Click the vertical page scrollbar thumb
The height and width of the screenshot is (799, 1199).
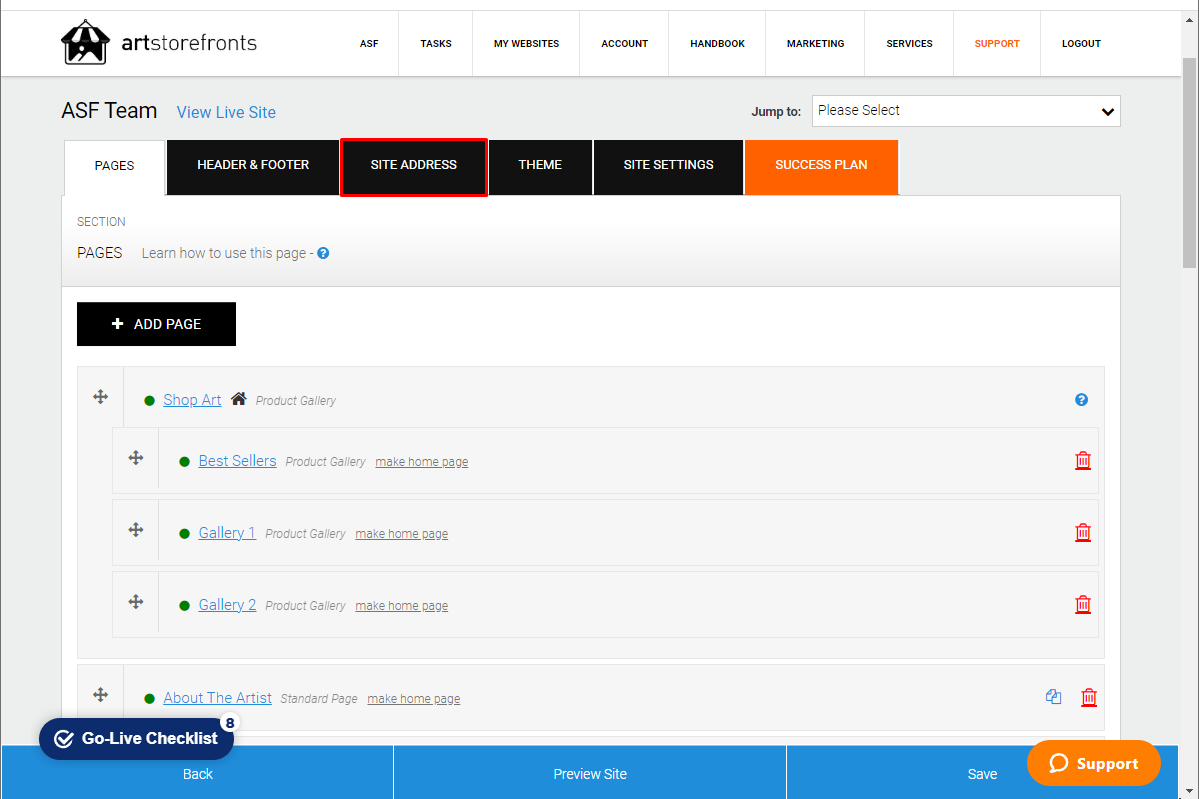(1189, 162)
